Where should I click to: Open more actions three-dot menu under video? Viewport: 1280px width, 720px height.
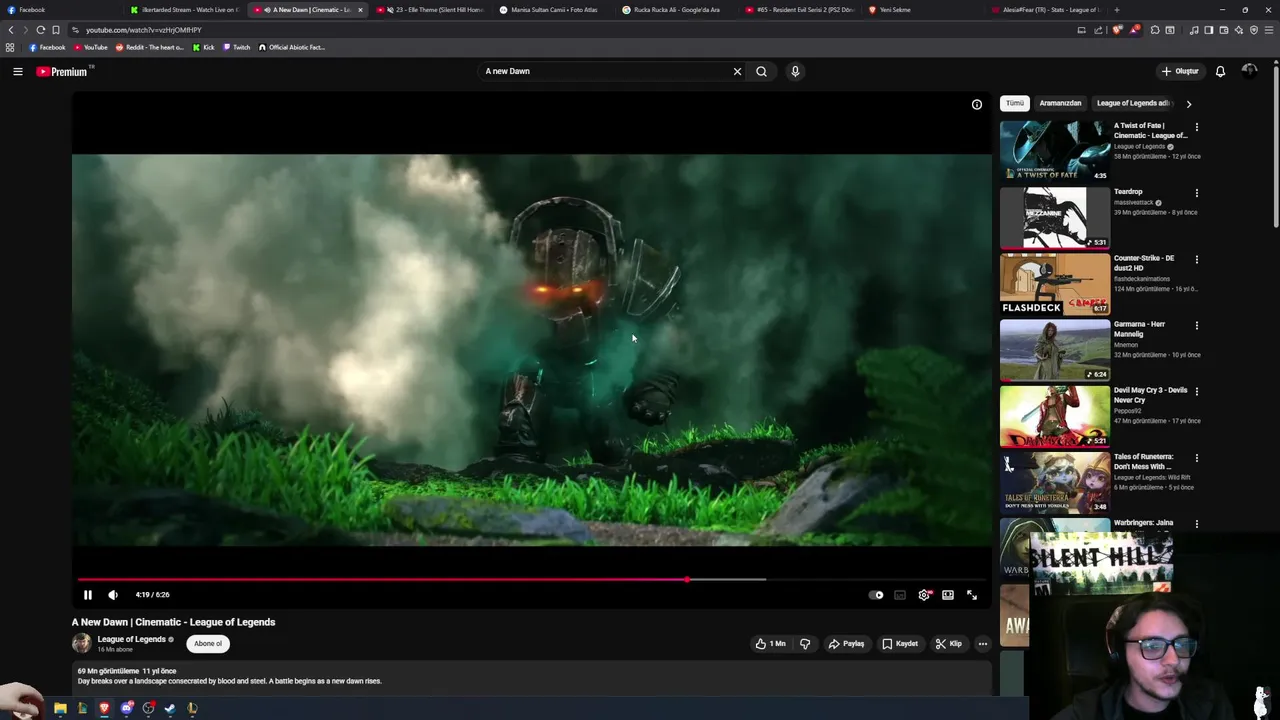(x=983, y=644)
